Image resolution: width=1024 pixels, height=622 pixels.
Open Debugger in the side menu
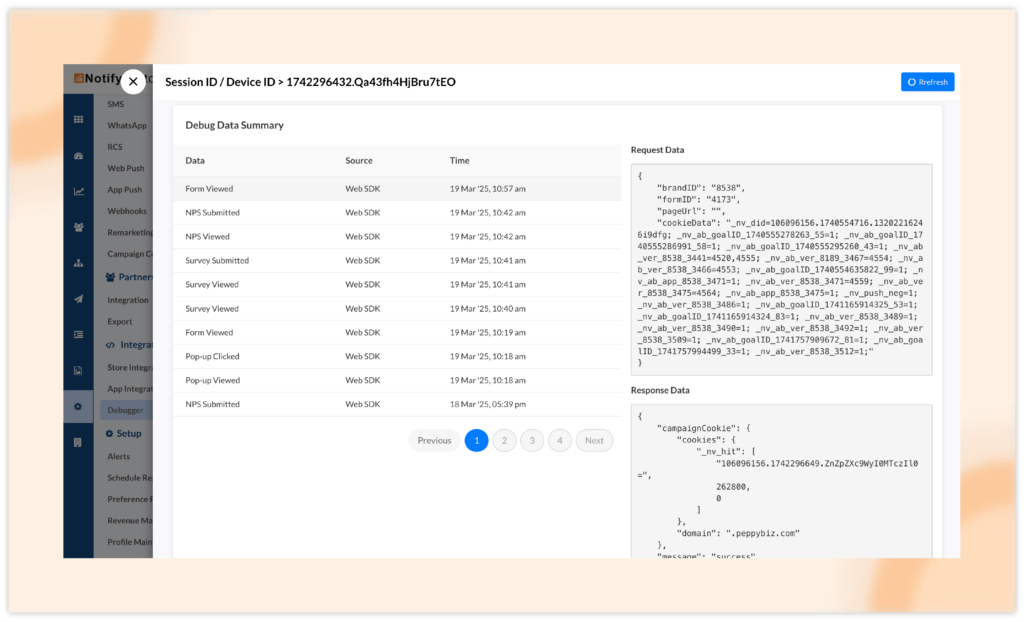[125, 410]
